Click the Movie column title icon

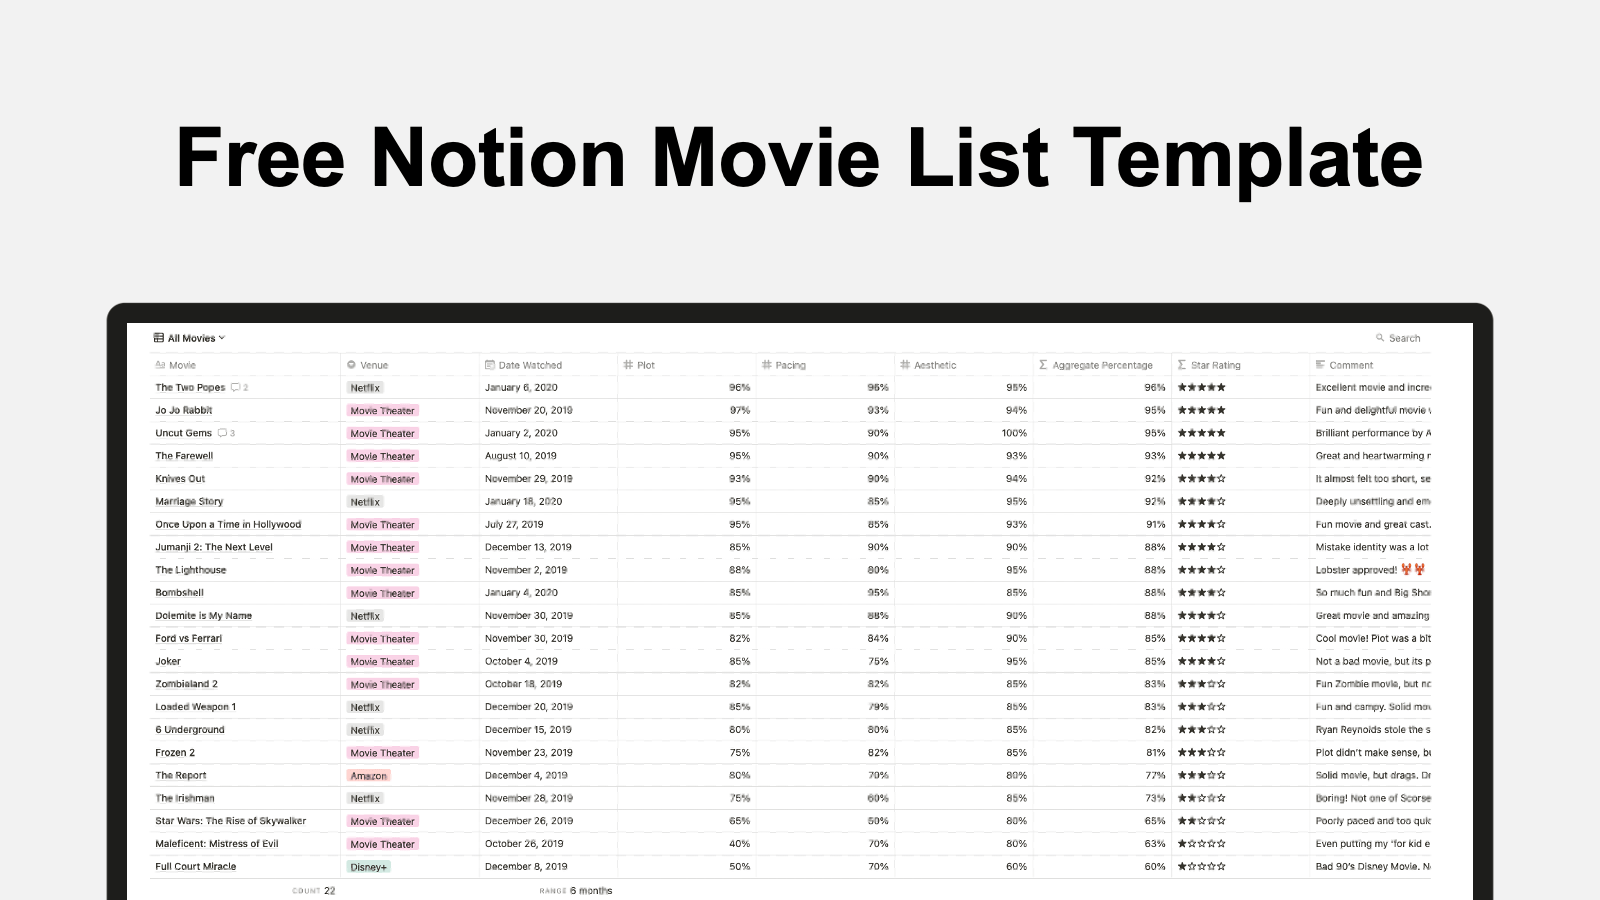pos(160,365)
